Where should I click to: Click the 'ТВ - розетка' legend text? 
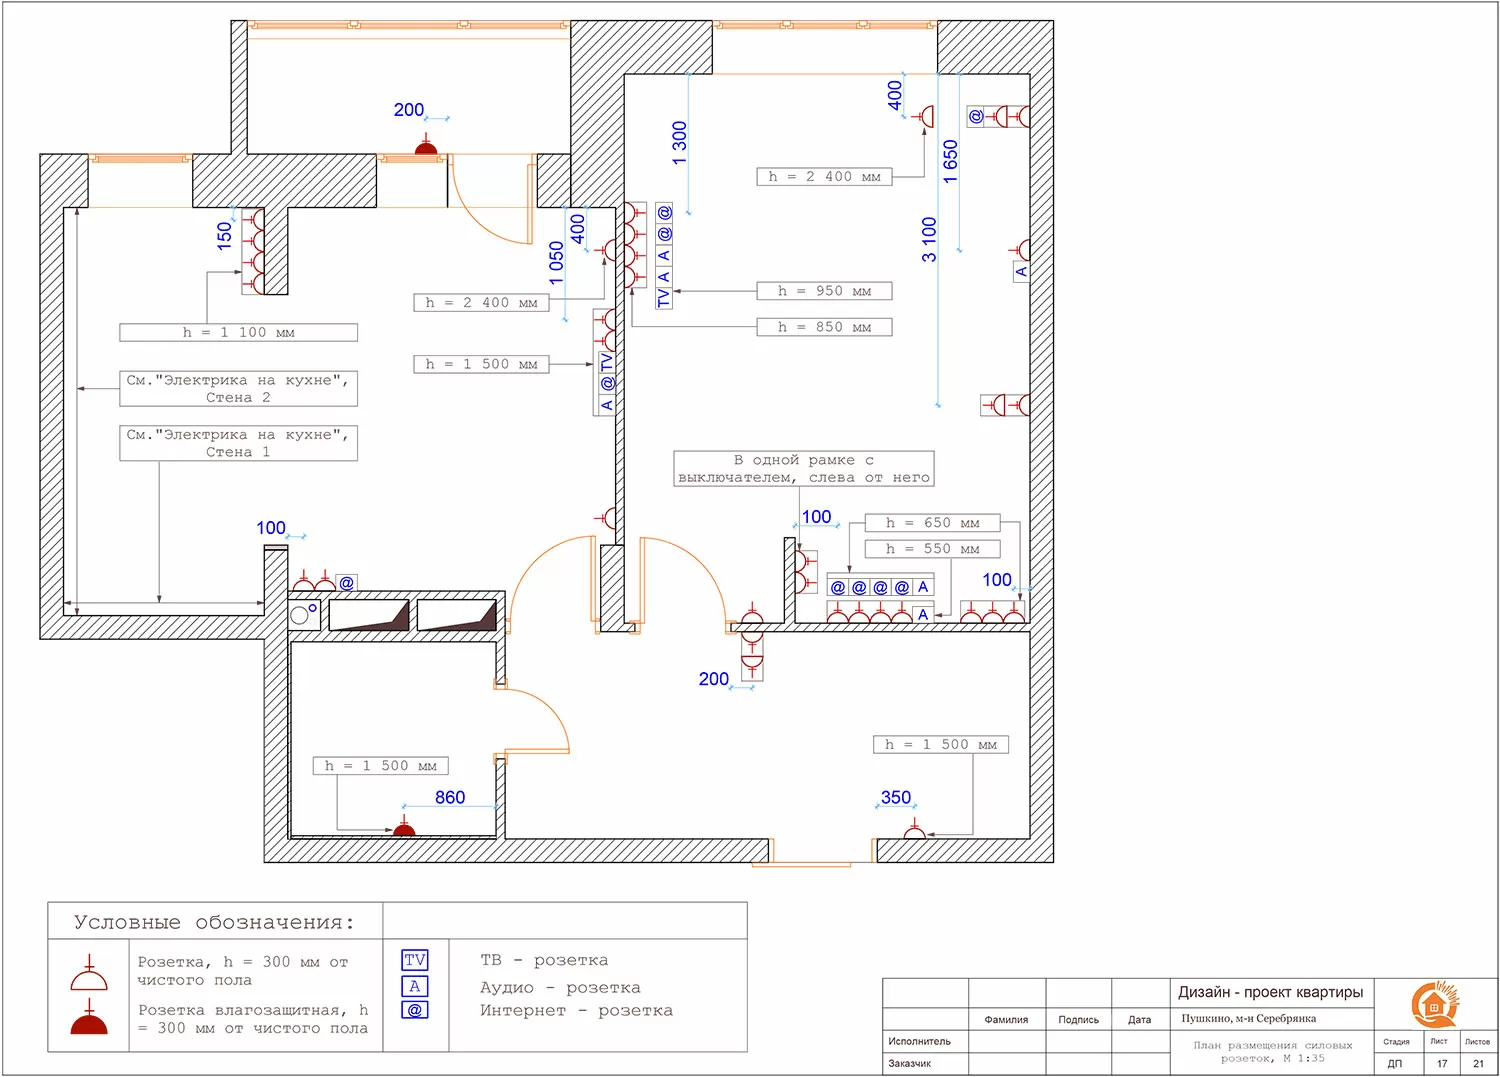point(544,960)
